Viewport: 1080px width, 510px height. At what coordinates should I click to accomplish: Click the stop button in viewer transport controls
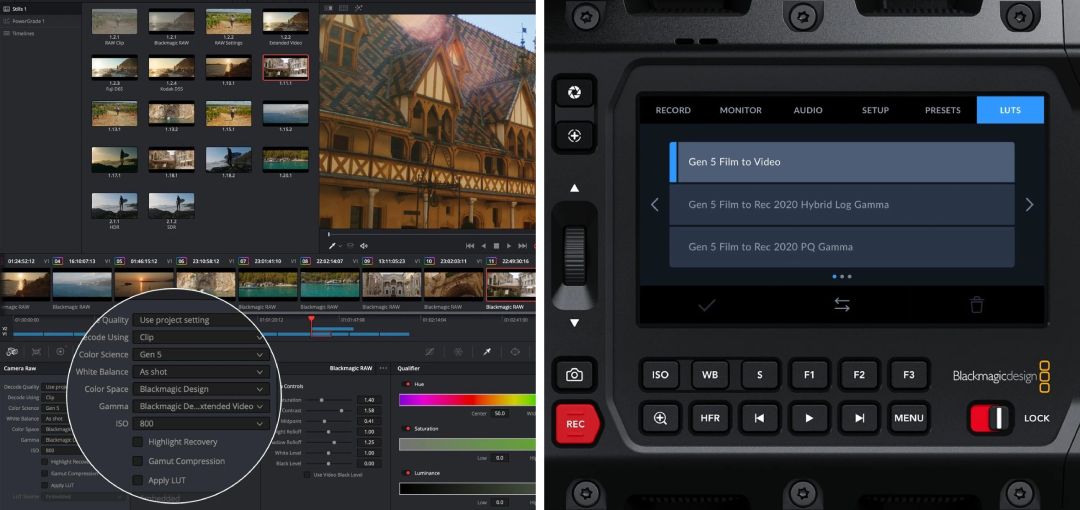click(496, 245)
